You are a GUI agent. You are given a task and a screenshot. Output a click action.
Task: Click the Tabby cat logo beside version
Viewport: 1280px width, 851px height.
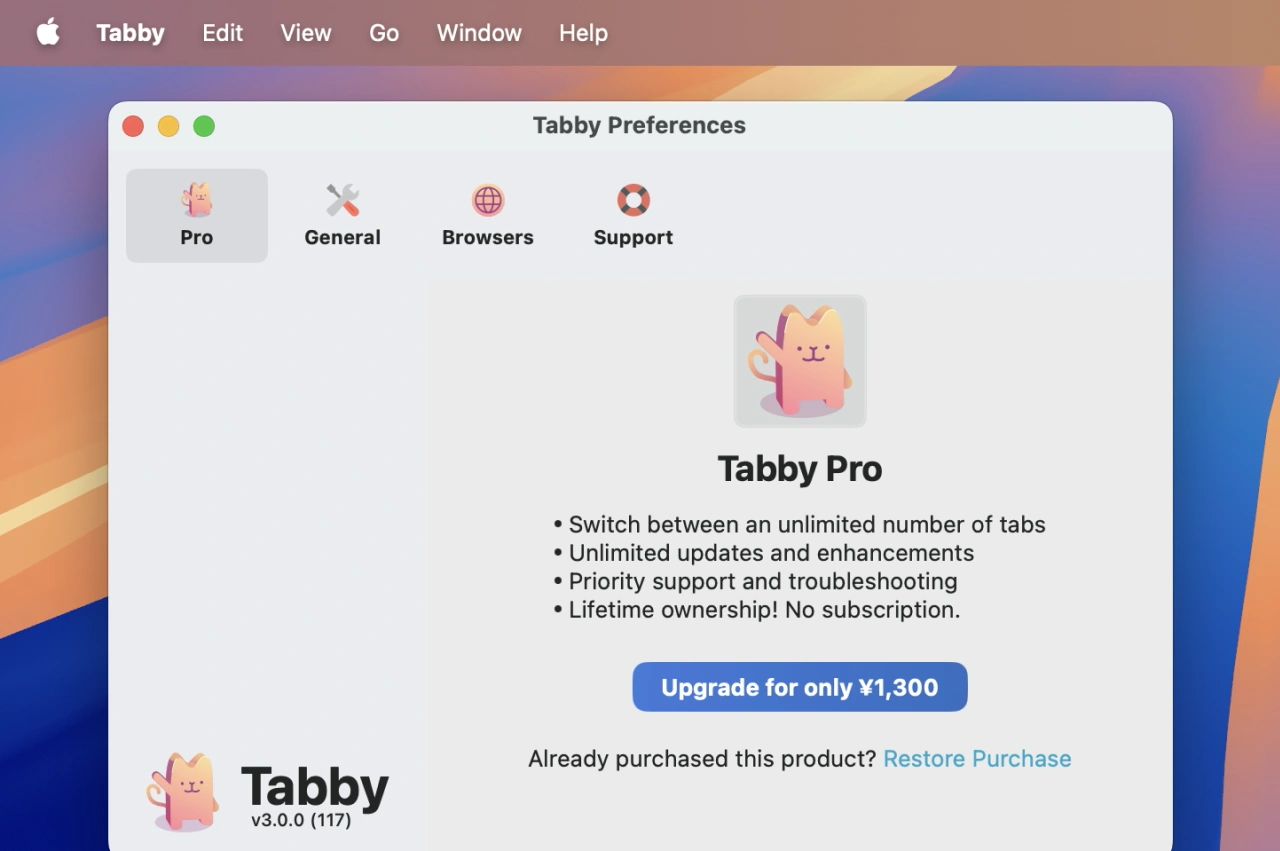tap(183, 791)
